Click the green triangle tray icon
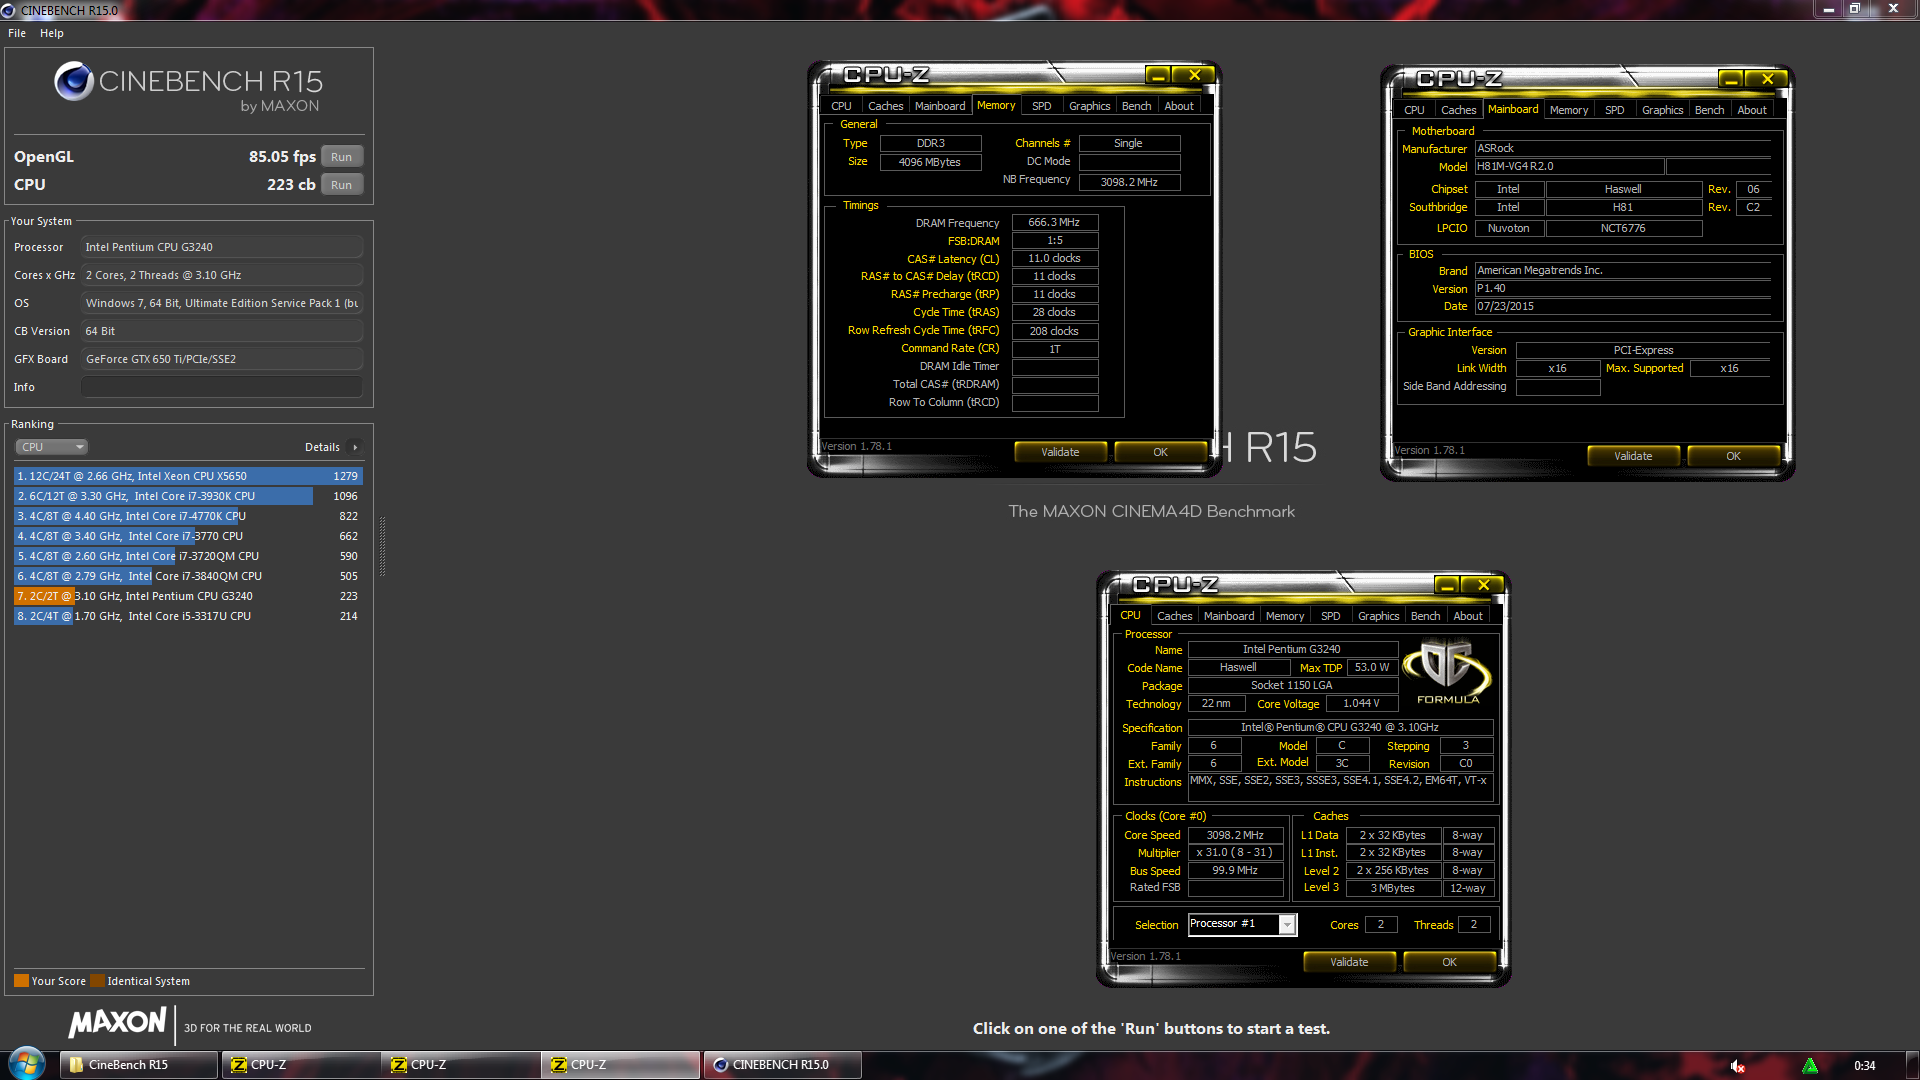Image resolution: width=1920 pixels, height=1080 pixels. coord(1810,1066)
